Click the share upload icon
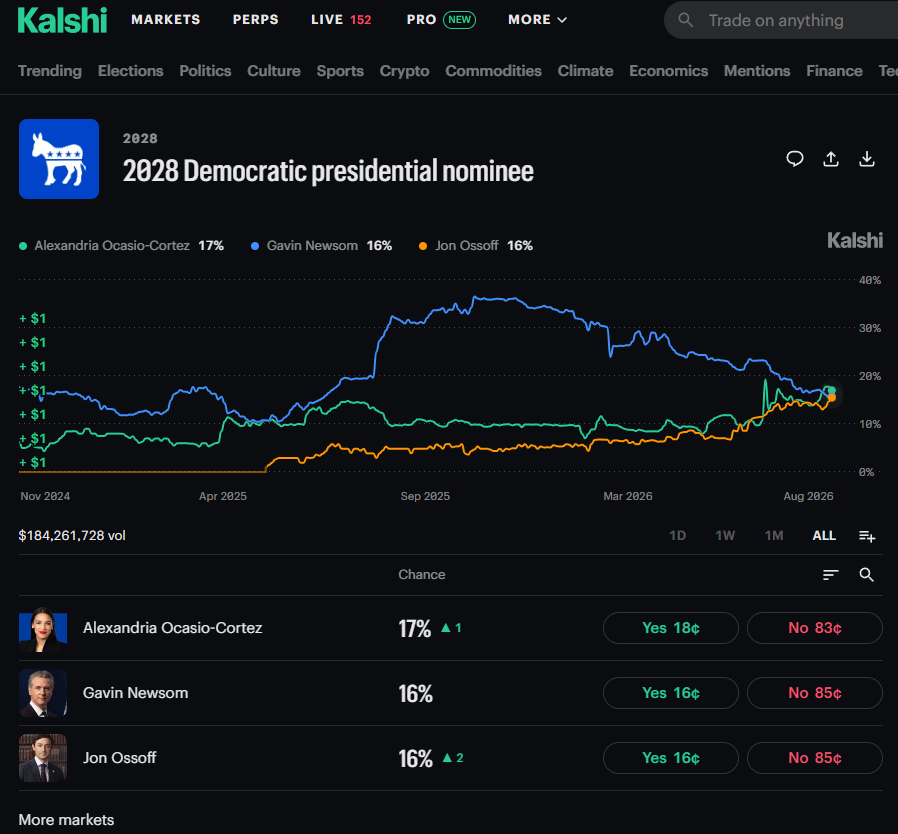Screen dimensions: 898x834 click(x=831, y=159)
